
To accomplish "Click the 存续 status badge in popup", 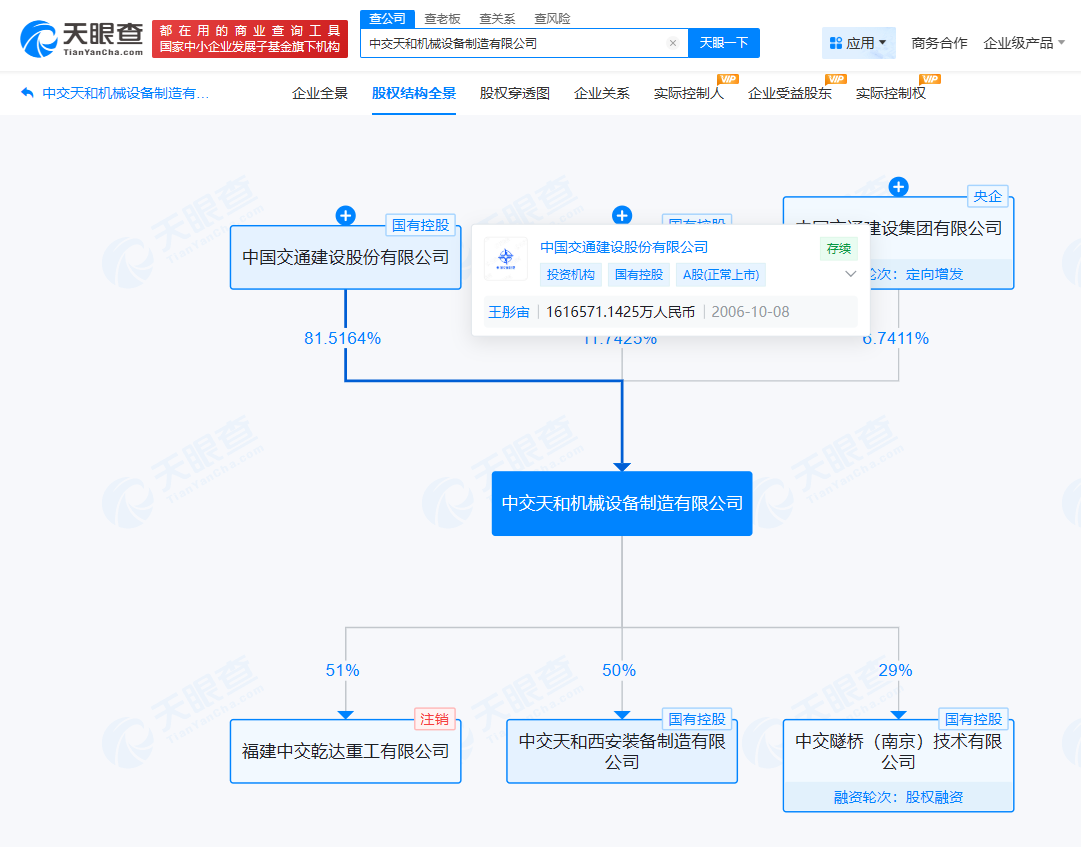I will pyautogui.click(x=839, y=249).
